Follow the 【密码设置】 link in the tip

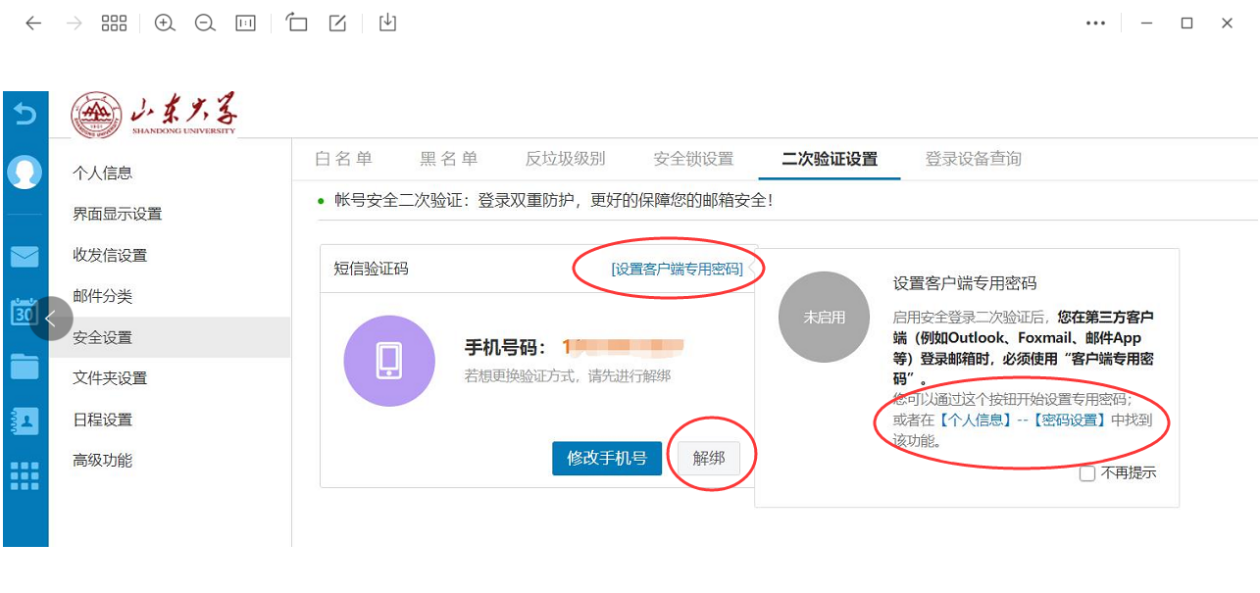coord(1070,420)
